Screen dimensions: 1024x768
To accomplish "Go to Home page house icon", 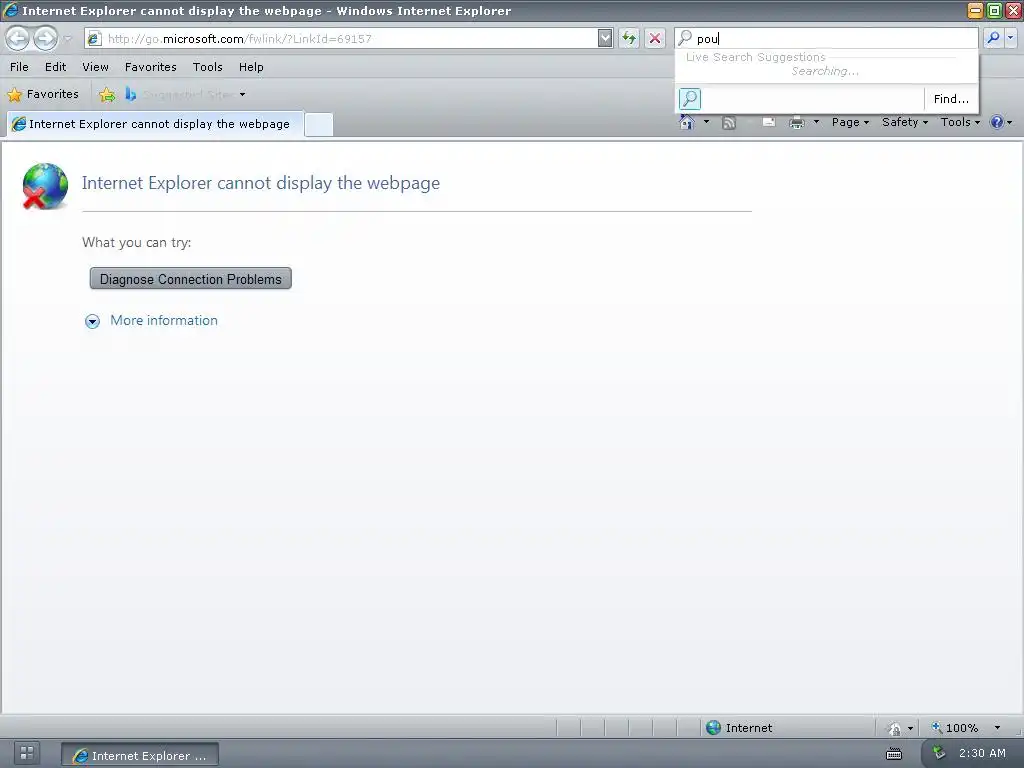I will 687,122.
